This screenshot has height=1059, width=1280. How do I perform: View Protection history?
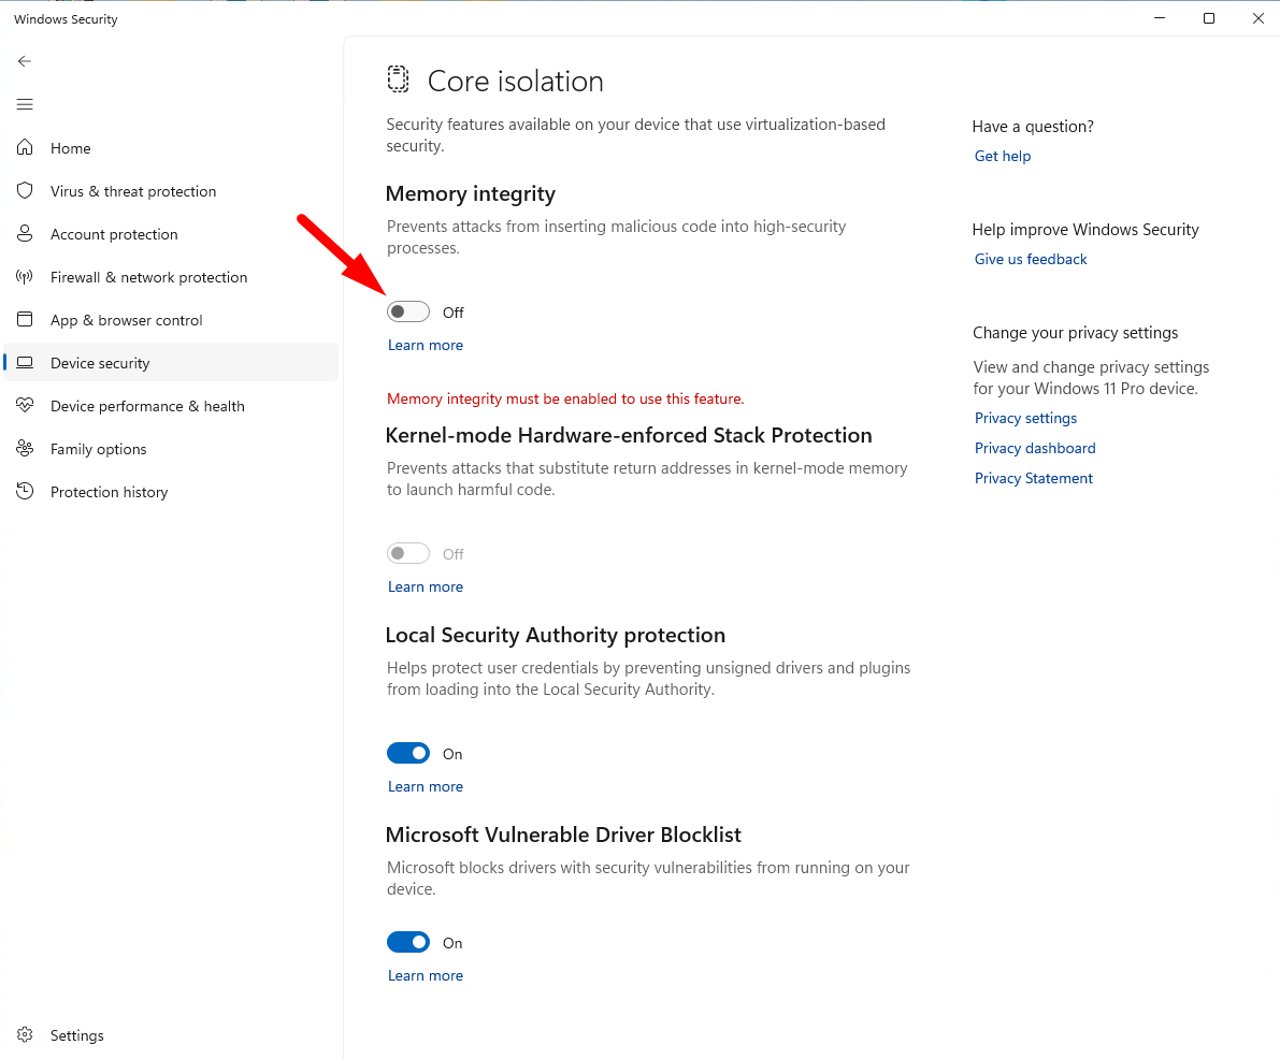(x=171, y=492)
